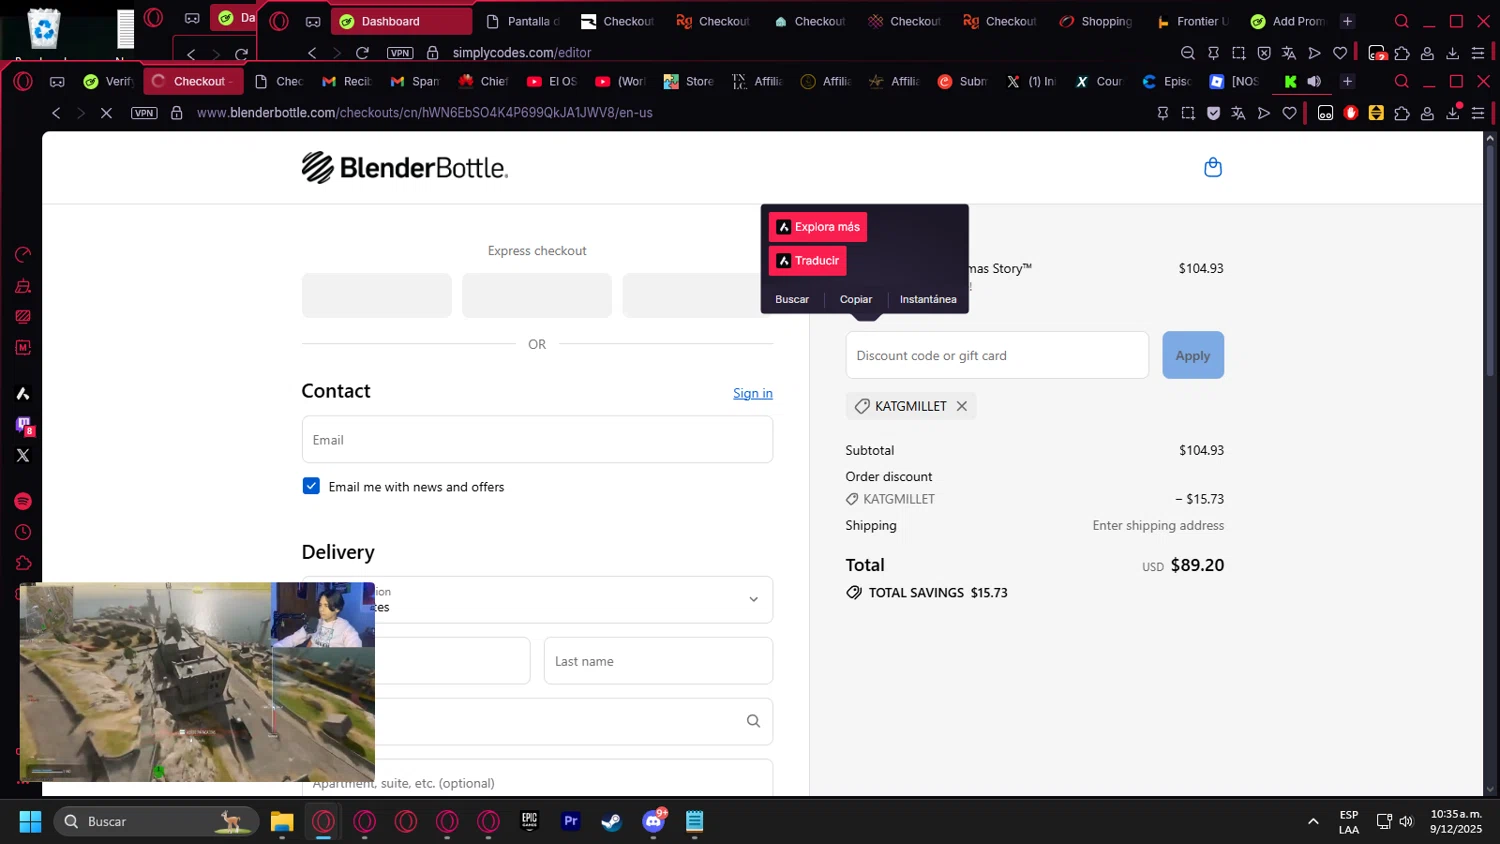Image resolution: width=1500 pixels, height=844 pixels.
Task: Open GX Cleaner broom icon in the sidebar
Action: pyautogui.click(x=23, y=286)
